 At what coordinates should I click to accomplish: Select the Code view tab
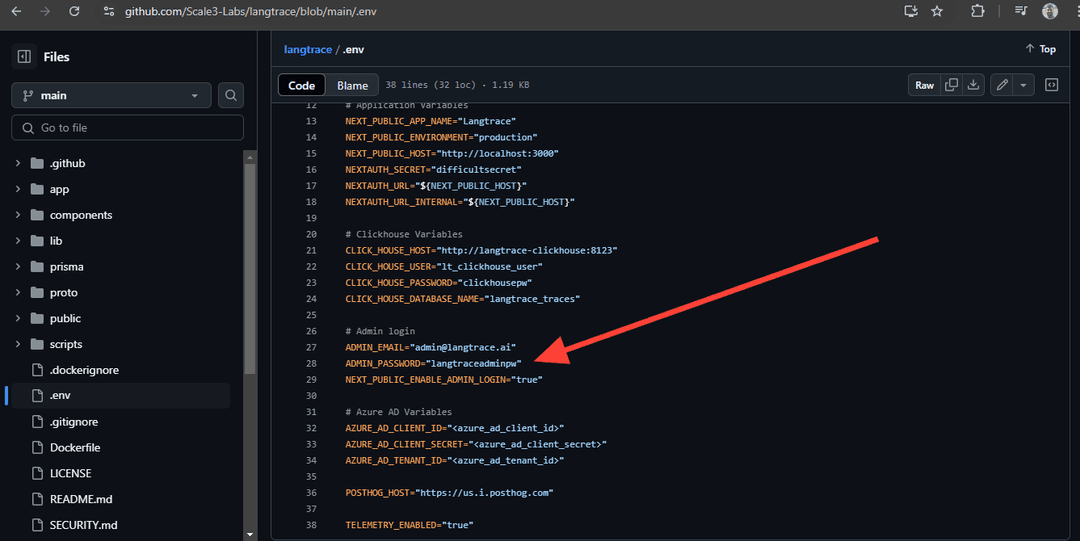[x=301, y=85]
